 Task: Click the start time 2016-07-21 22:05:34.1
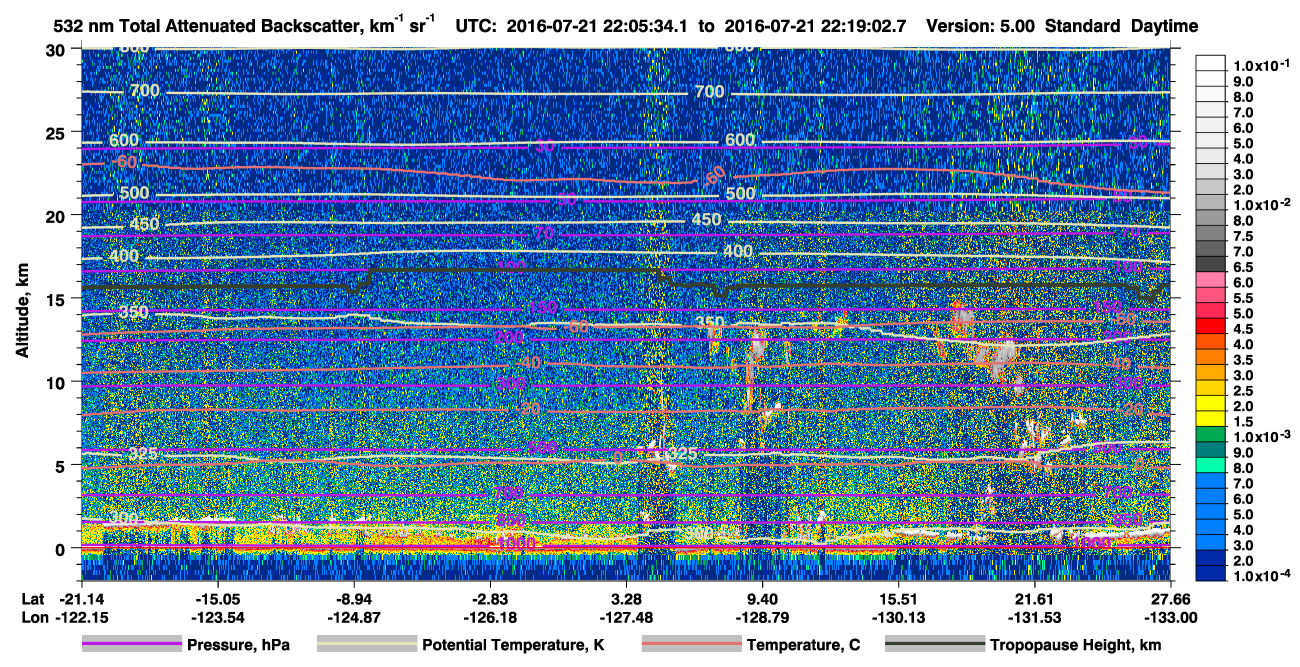(598, 27)
